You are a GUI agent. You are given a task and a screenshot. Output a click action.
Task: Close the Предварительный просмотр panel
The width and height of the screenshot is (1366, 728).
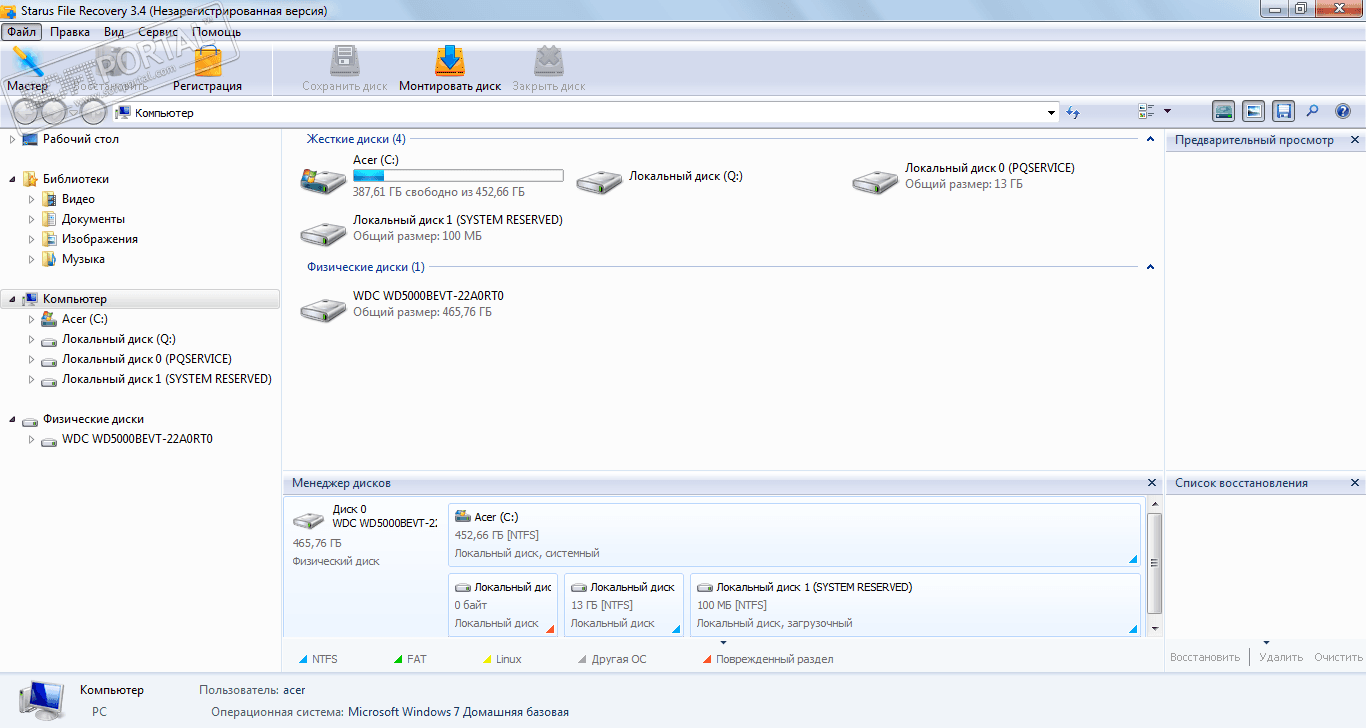[x=1355, y=140]
